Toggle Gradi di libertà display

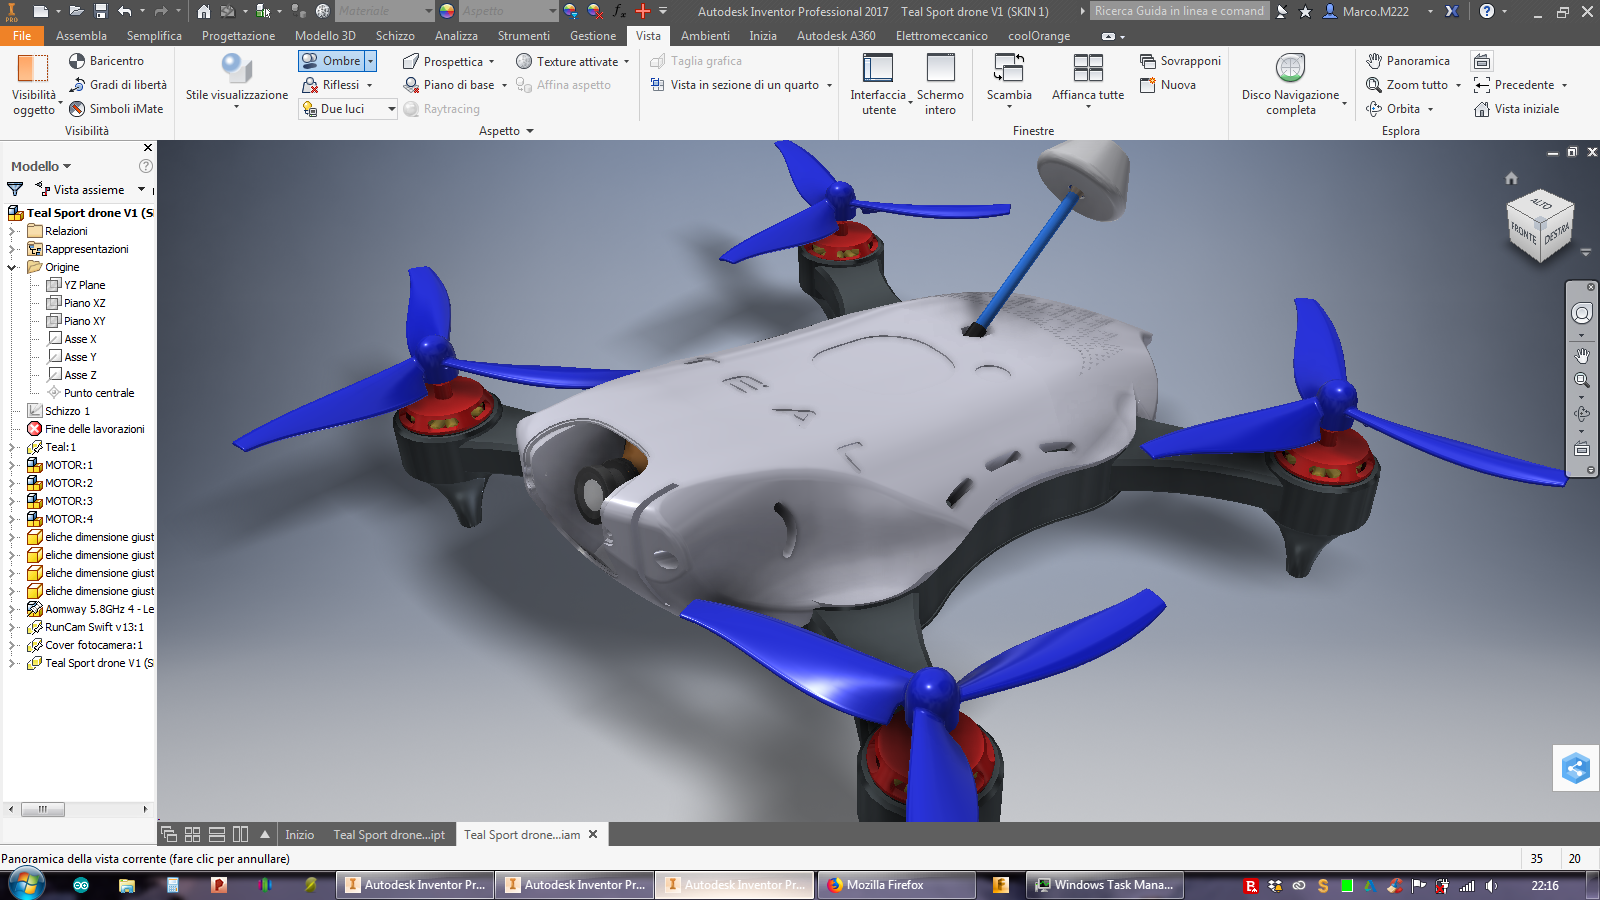[x=118, y=85]
